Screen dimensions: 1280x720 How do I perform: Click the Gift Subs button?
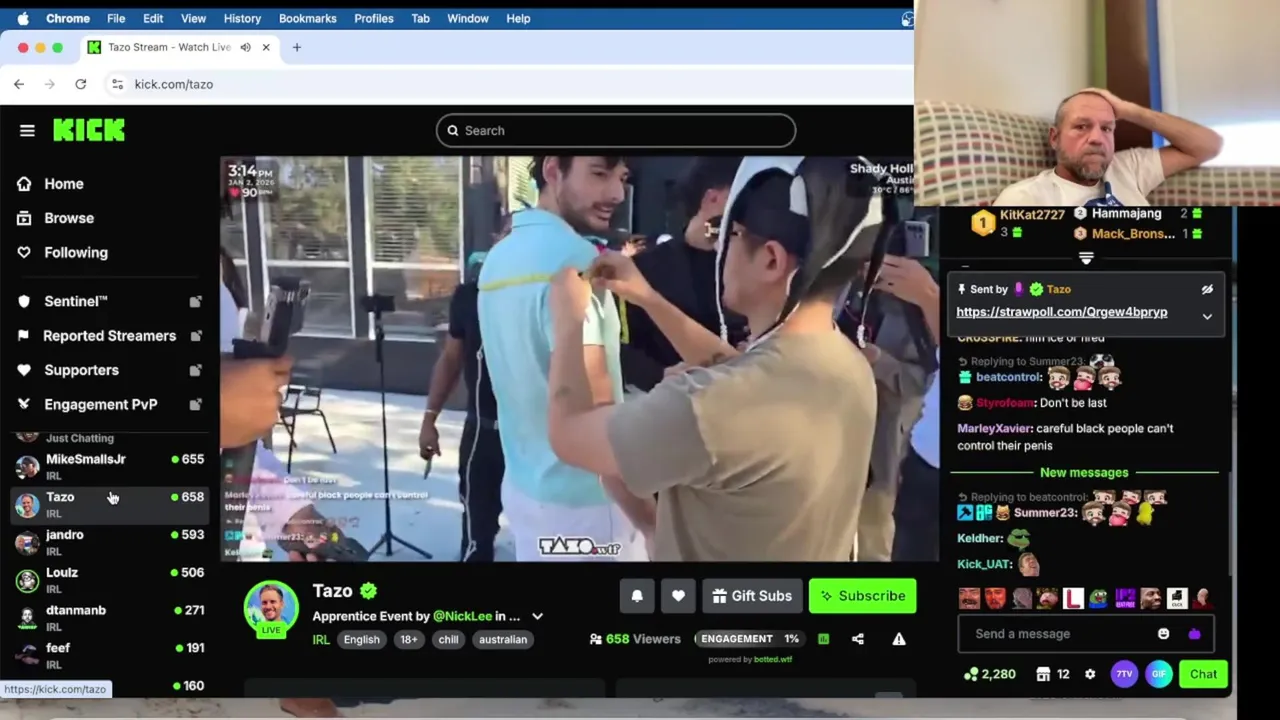click(x=751, y=596)
